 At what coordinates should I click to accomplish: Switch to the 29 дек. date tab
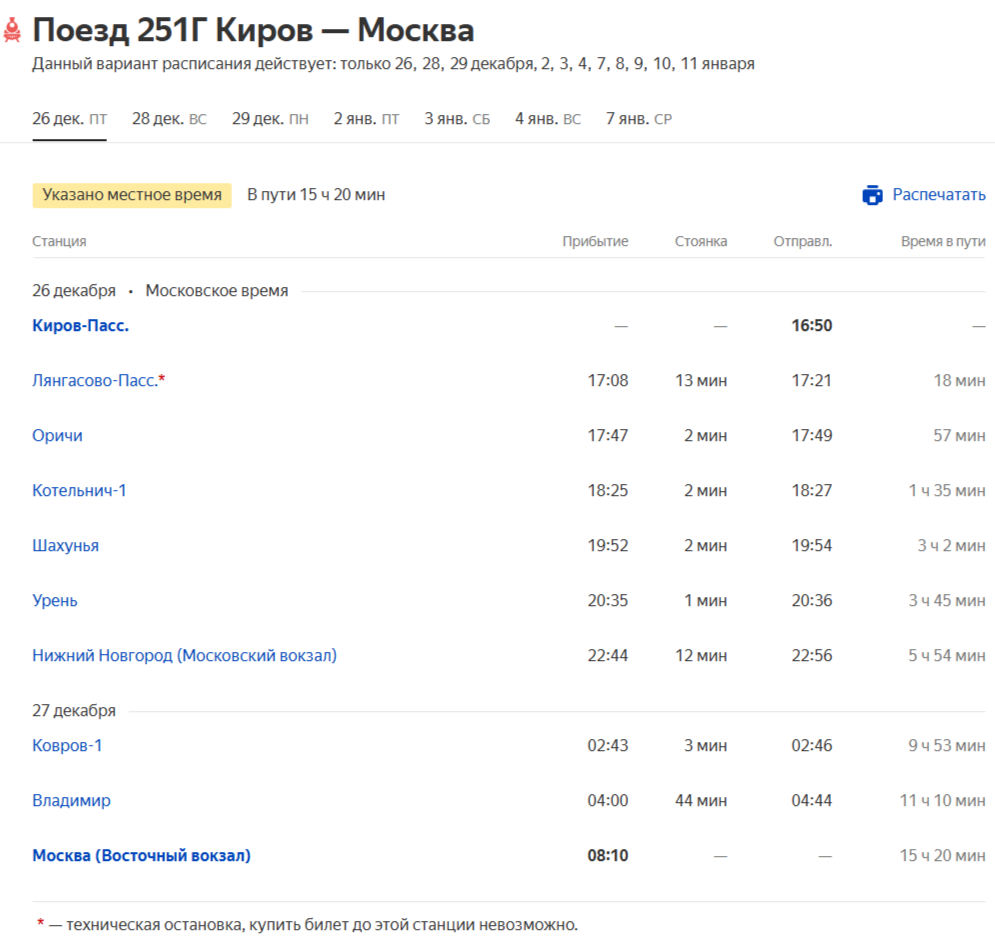click(270, 119)
